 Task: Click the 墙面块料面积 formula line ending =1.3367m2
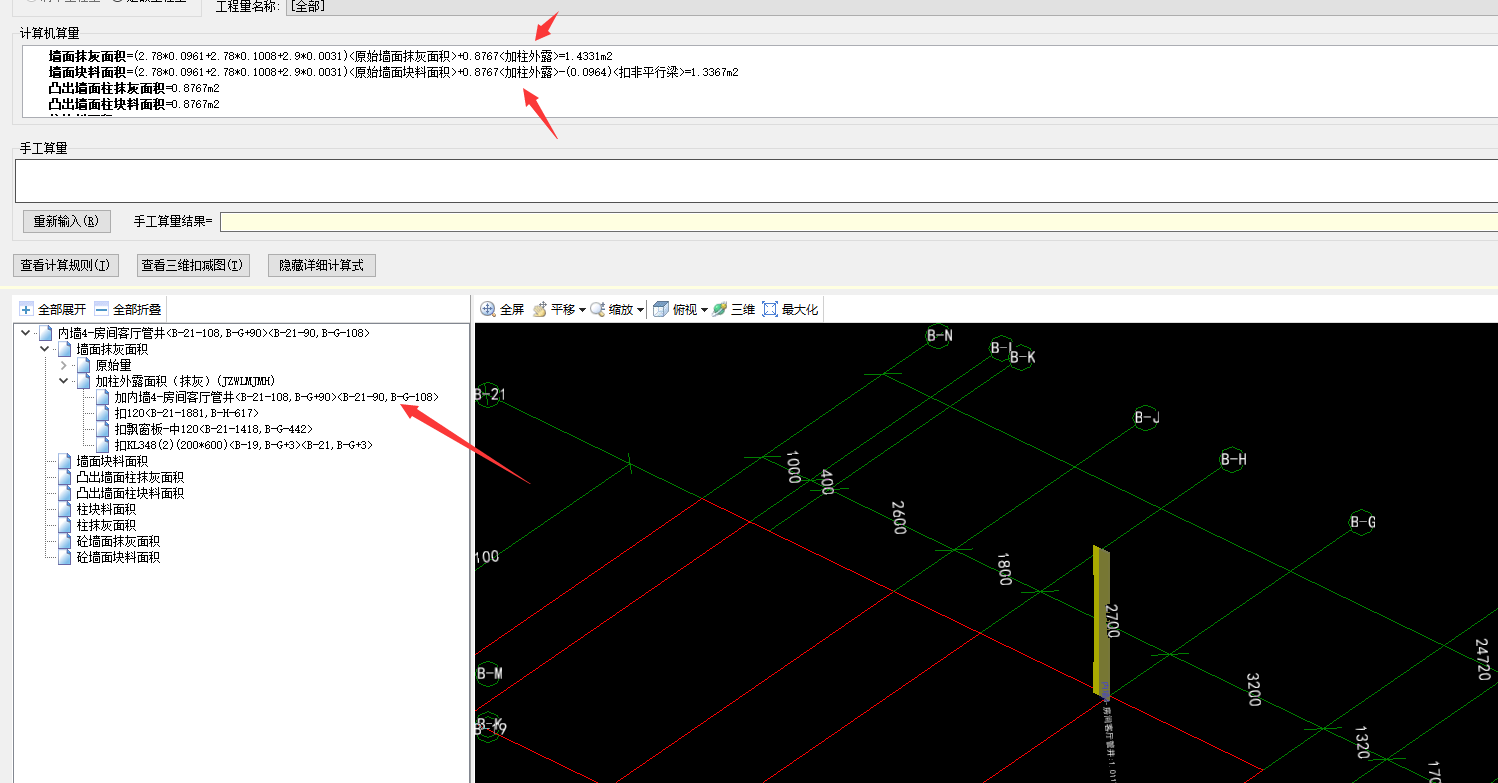(393, 73)
